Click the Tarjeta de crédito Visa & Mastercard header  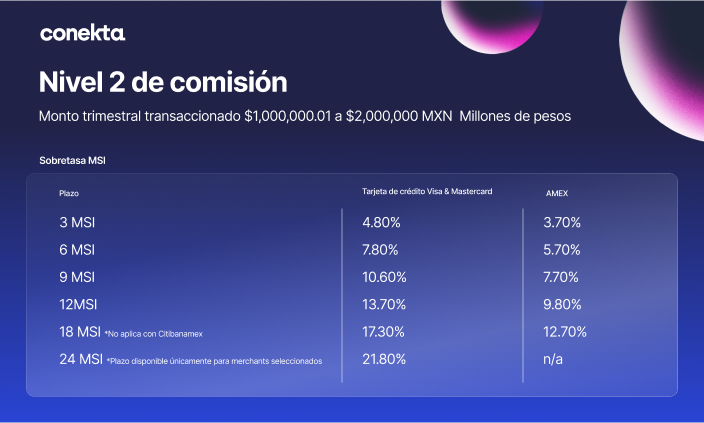(x=427, y=192)
